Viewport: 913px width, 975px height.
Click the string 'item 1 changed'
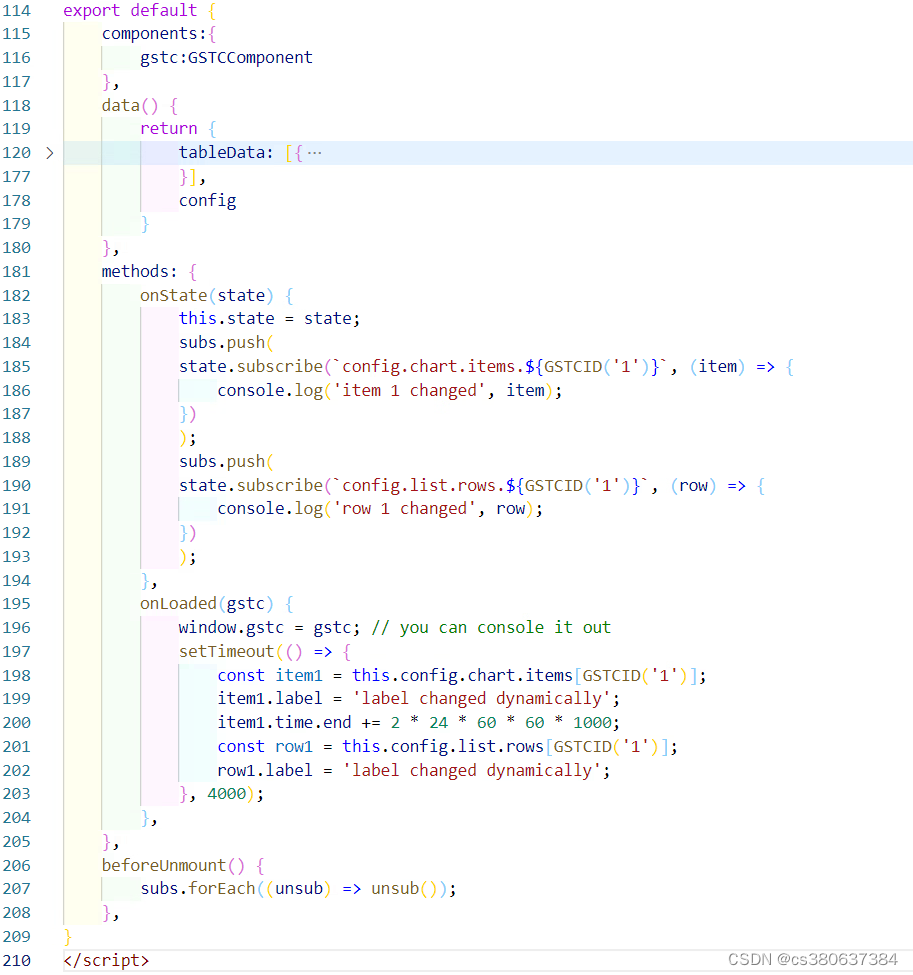[x=409, y=390]
